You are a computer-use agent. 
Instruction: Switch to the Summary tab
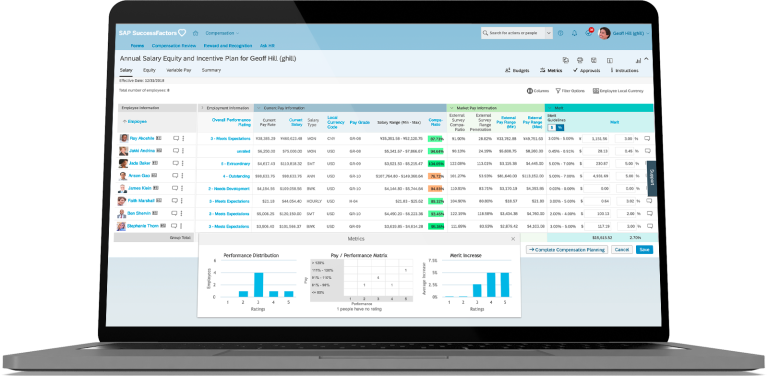(x=211, y=70)
